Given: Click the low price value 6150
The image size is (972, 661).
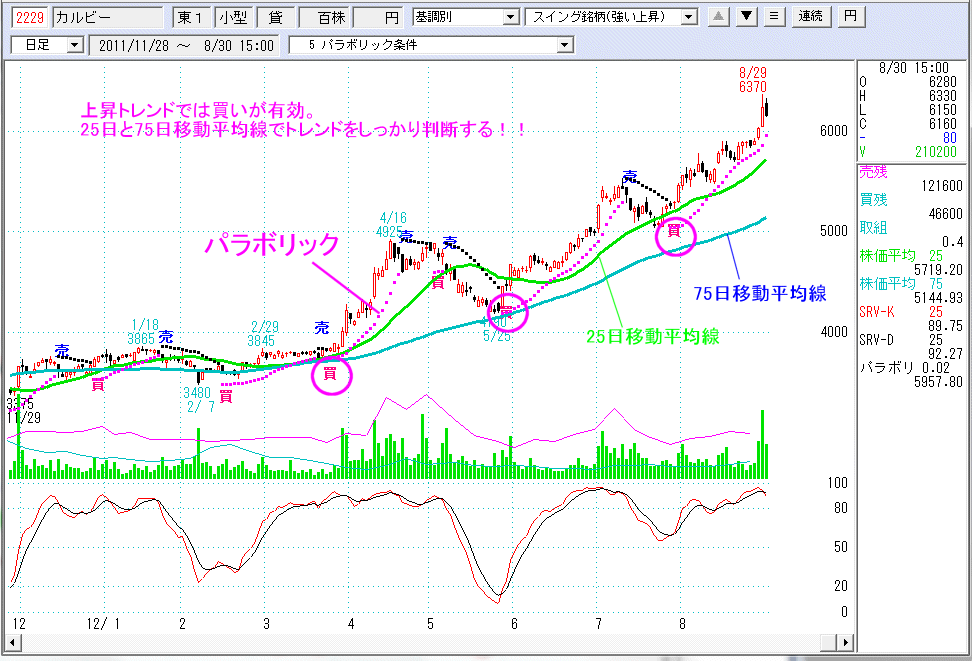Looking at the screenshot, I should click(942, 110).
